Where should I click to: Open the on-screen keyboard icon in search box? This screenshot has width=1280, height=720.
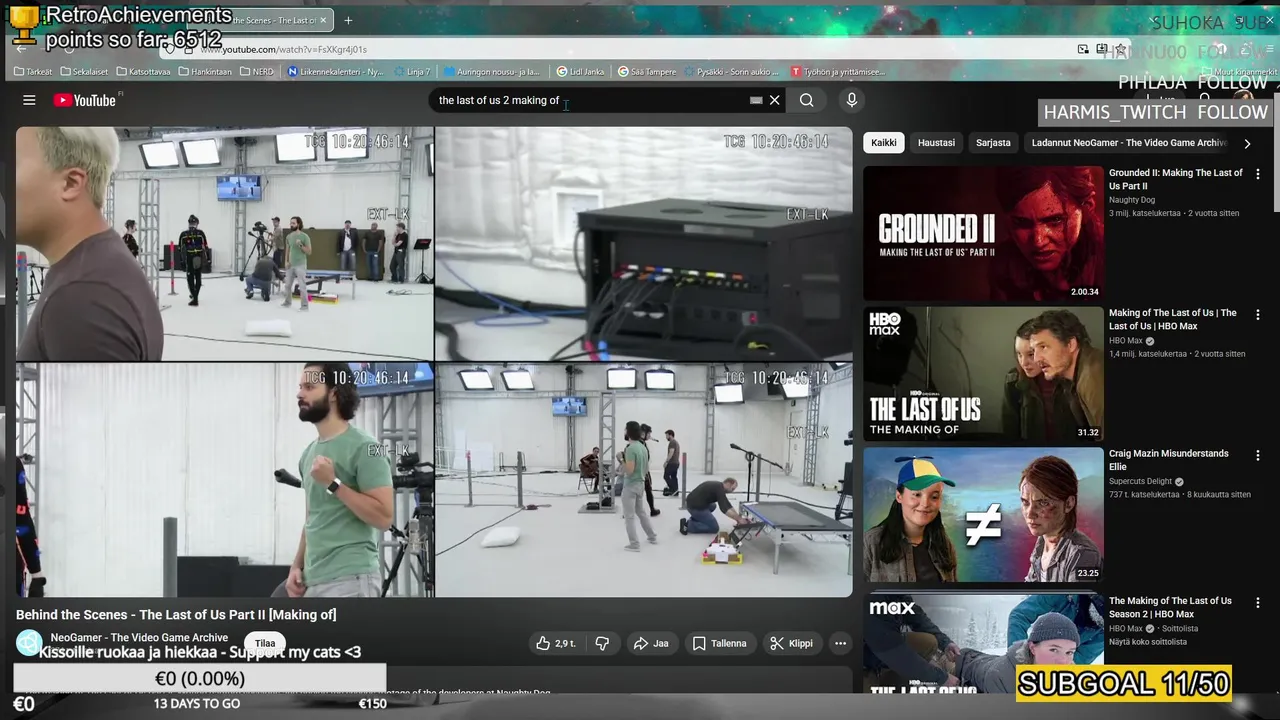[x=756, y=100]
